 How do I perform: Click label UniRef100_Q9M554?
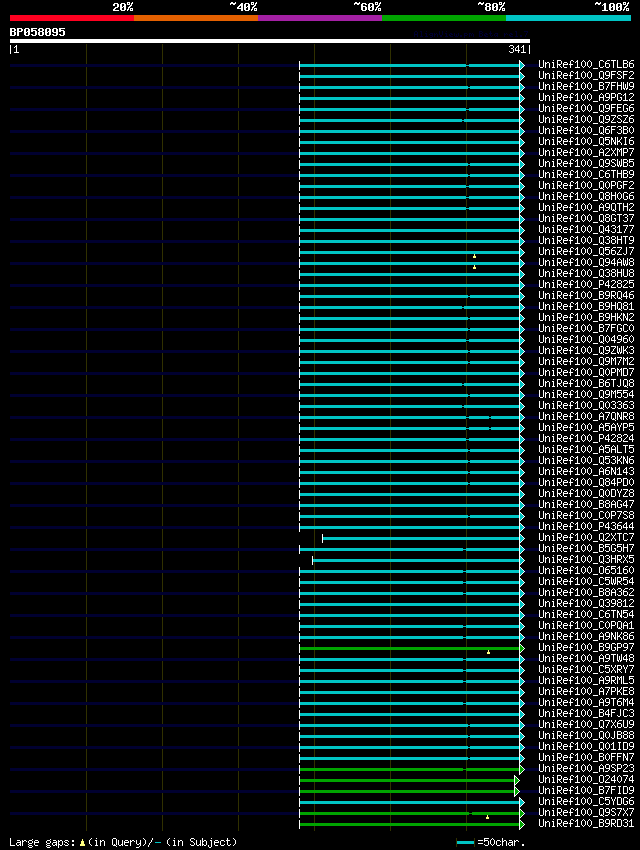pos(586,395)
